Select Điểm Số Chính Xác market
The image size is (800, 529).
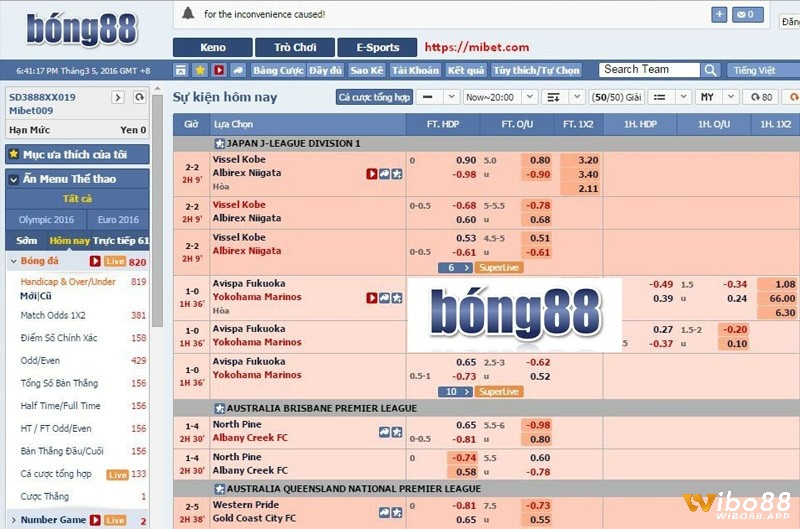tap(59, 338)
